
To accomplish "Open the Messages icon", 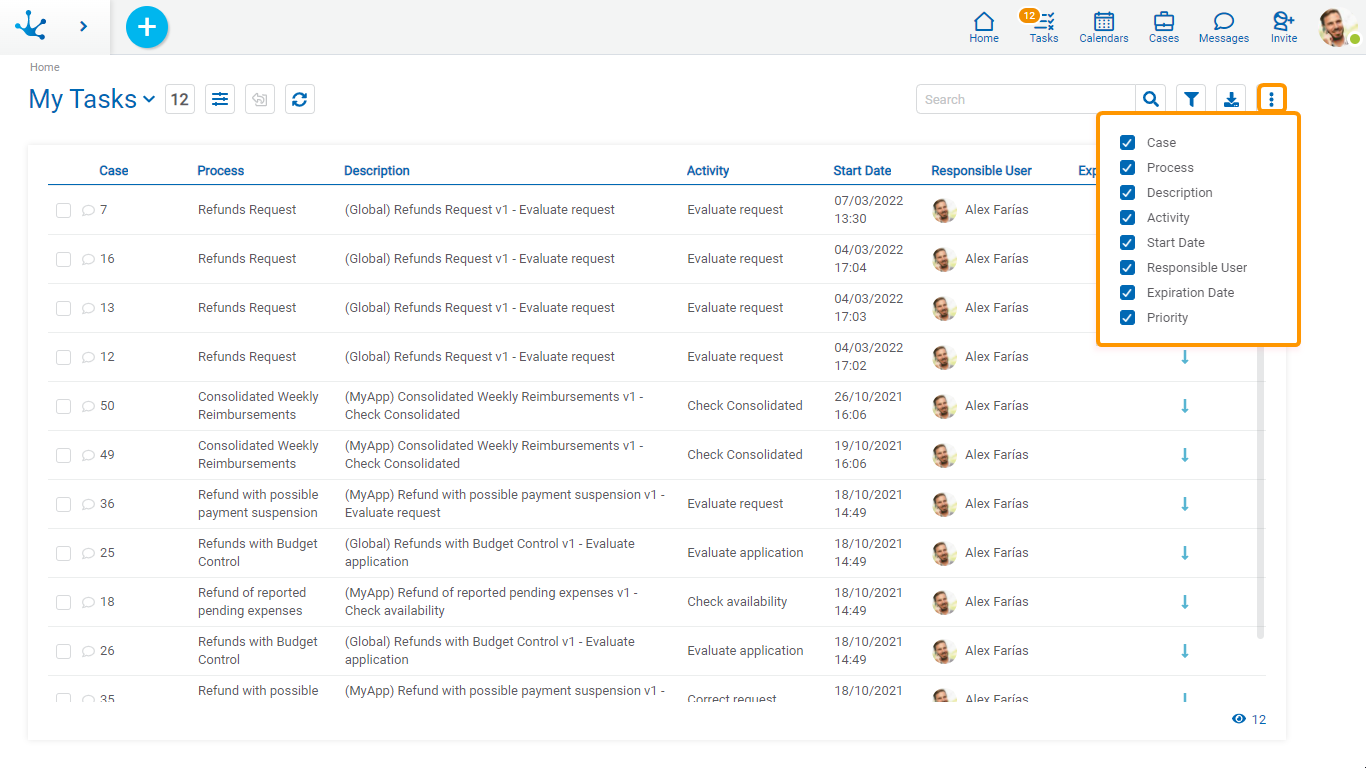I will point(1223,27).
